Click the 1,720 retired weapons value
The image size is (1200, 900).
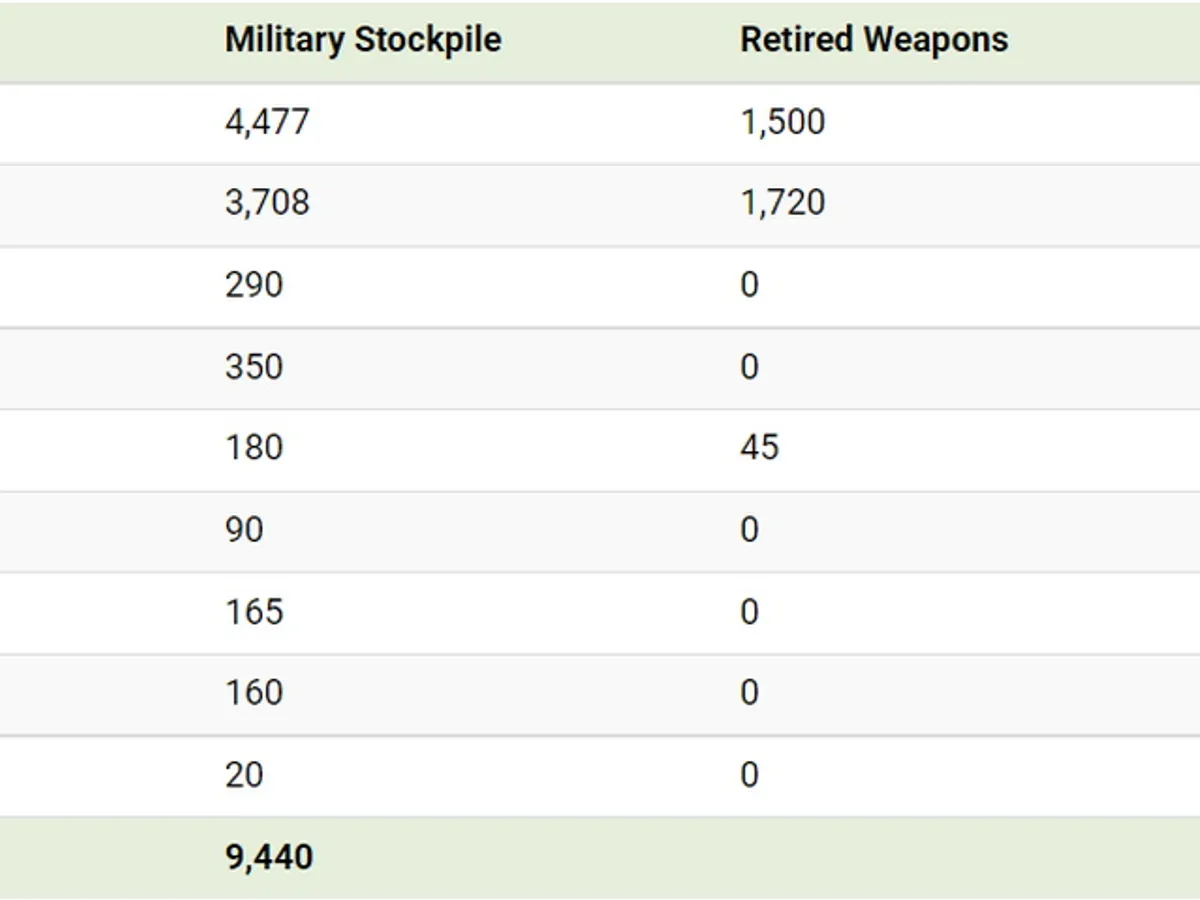(782, 203)
